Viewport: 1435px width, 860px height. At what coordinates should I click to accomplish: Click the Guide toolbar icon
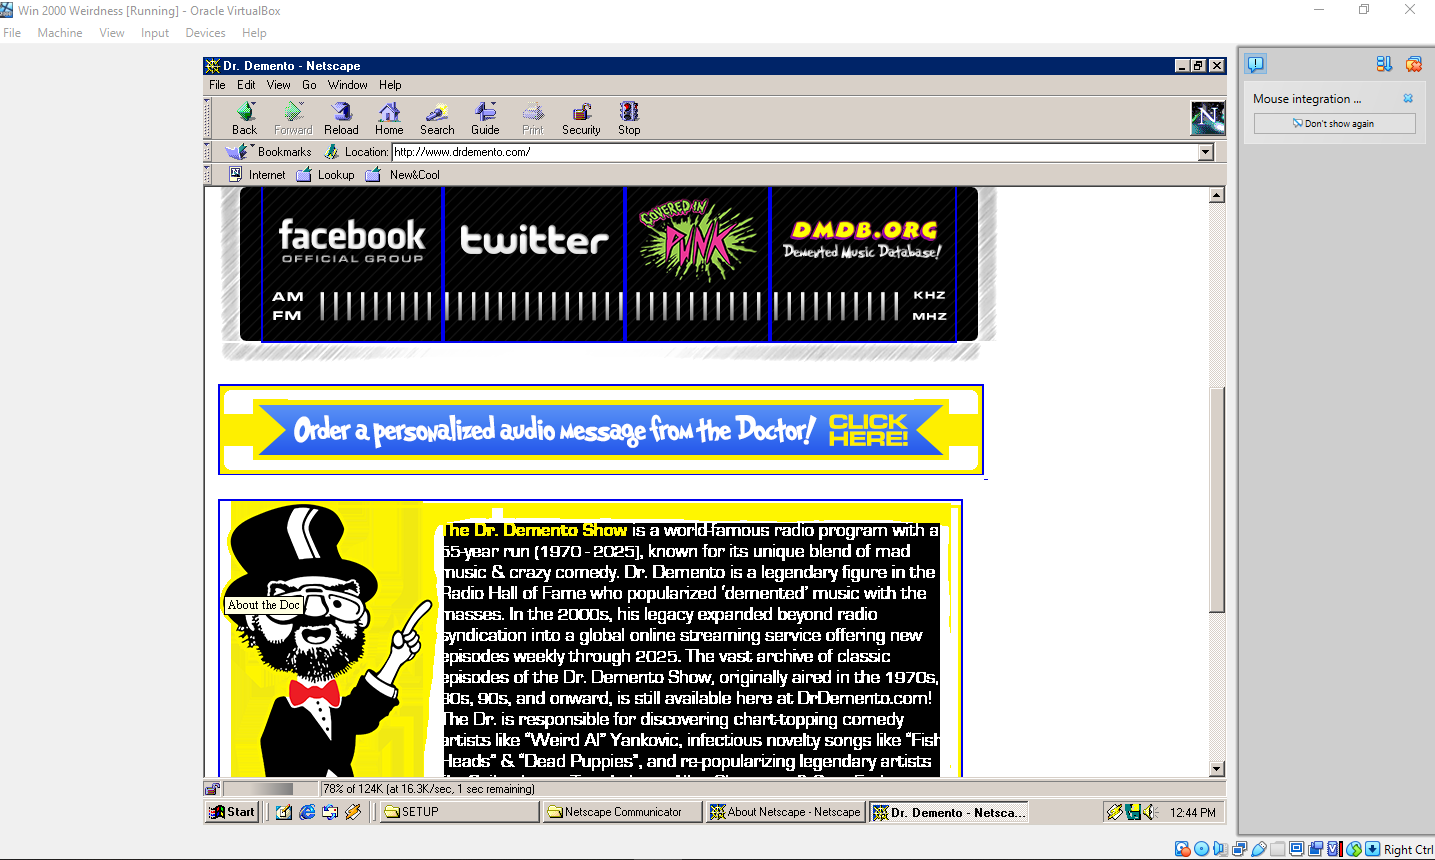coord(485,118)
